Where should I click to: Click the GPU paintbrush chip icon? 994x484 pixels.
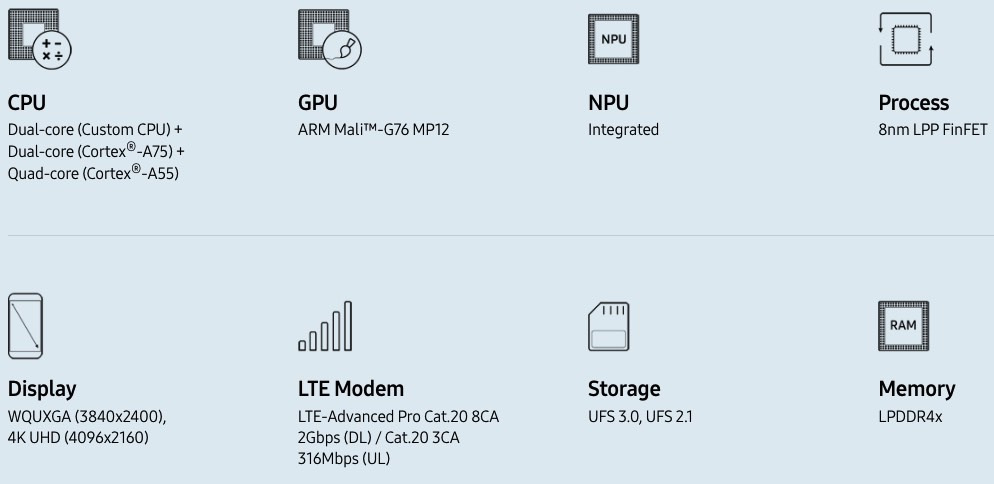[x=330, y=39]
